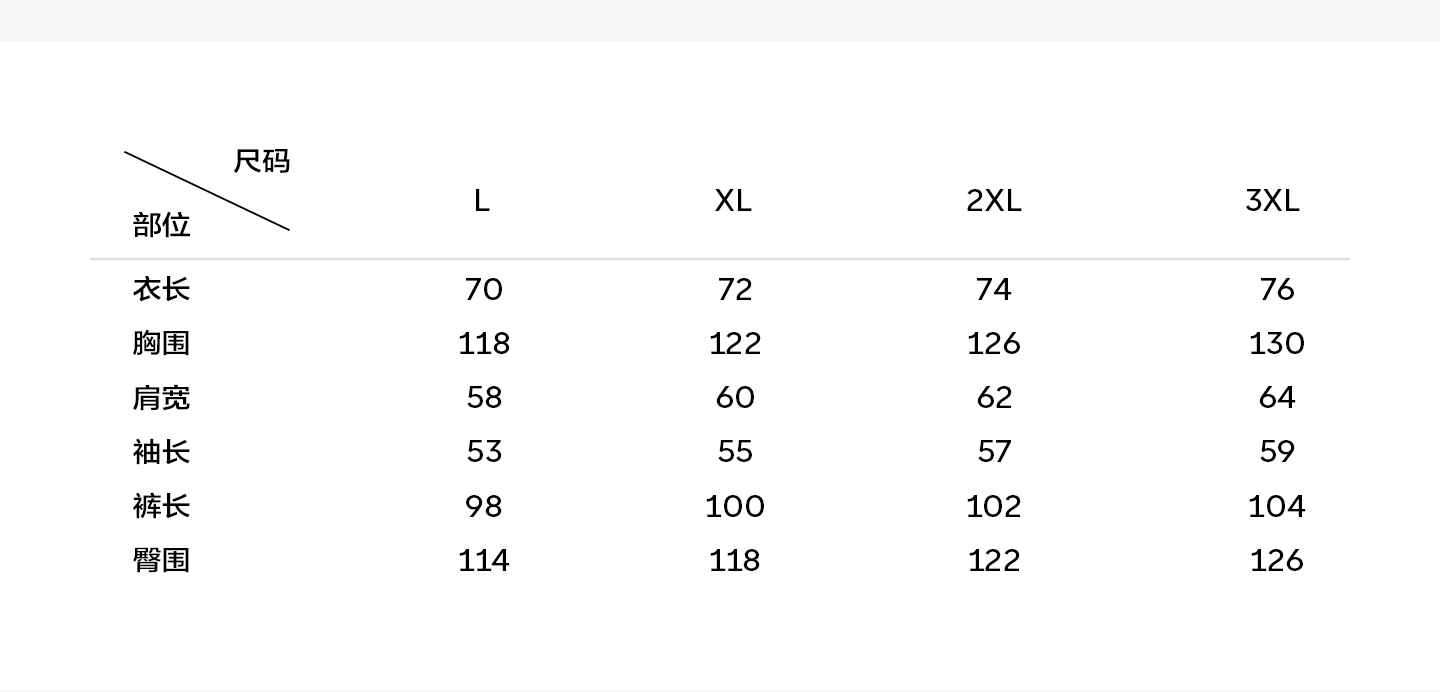Select the XL size column header
The height and width of the screenshot is (692, 1440).
[x=733, y=201]
